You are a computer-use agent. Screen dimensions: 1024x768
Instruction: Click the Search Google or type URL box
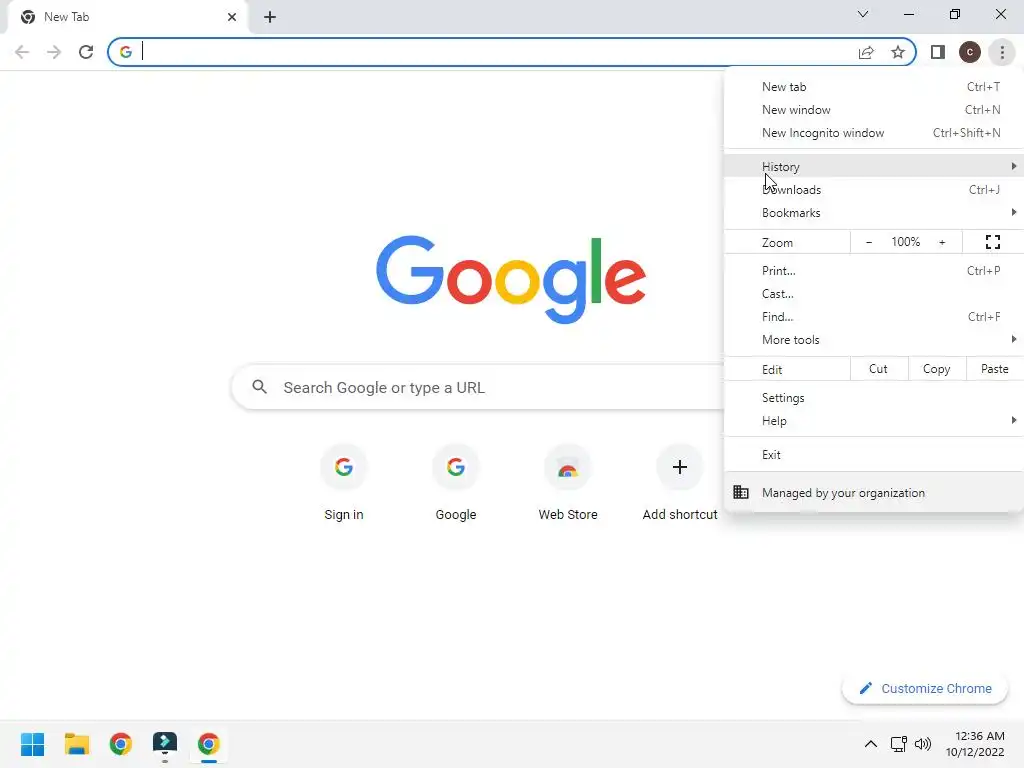pyautogui.click(x=478, y=387)
